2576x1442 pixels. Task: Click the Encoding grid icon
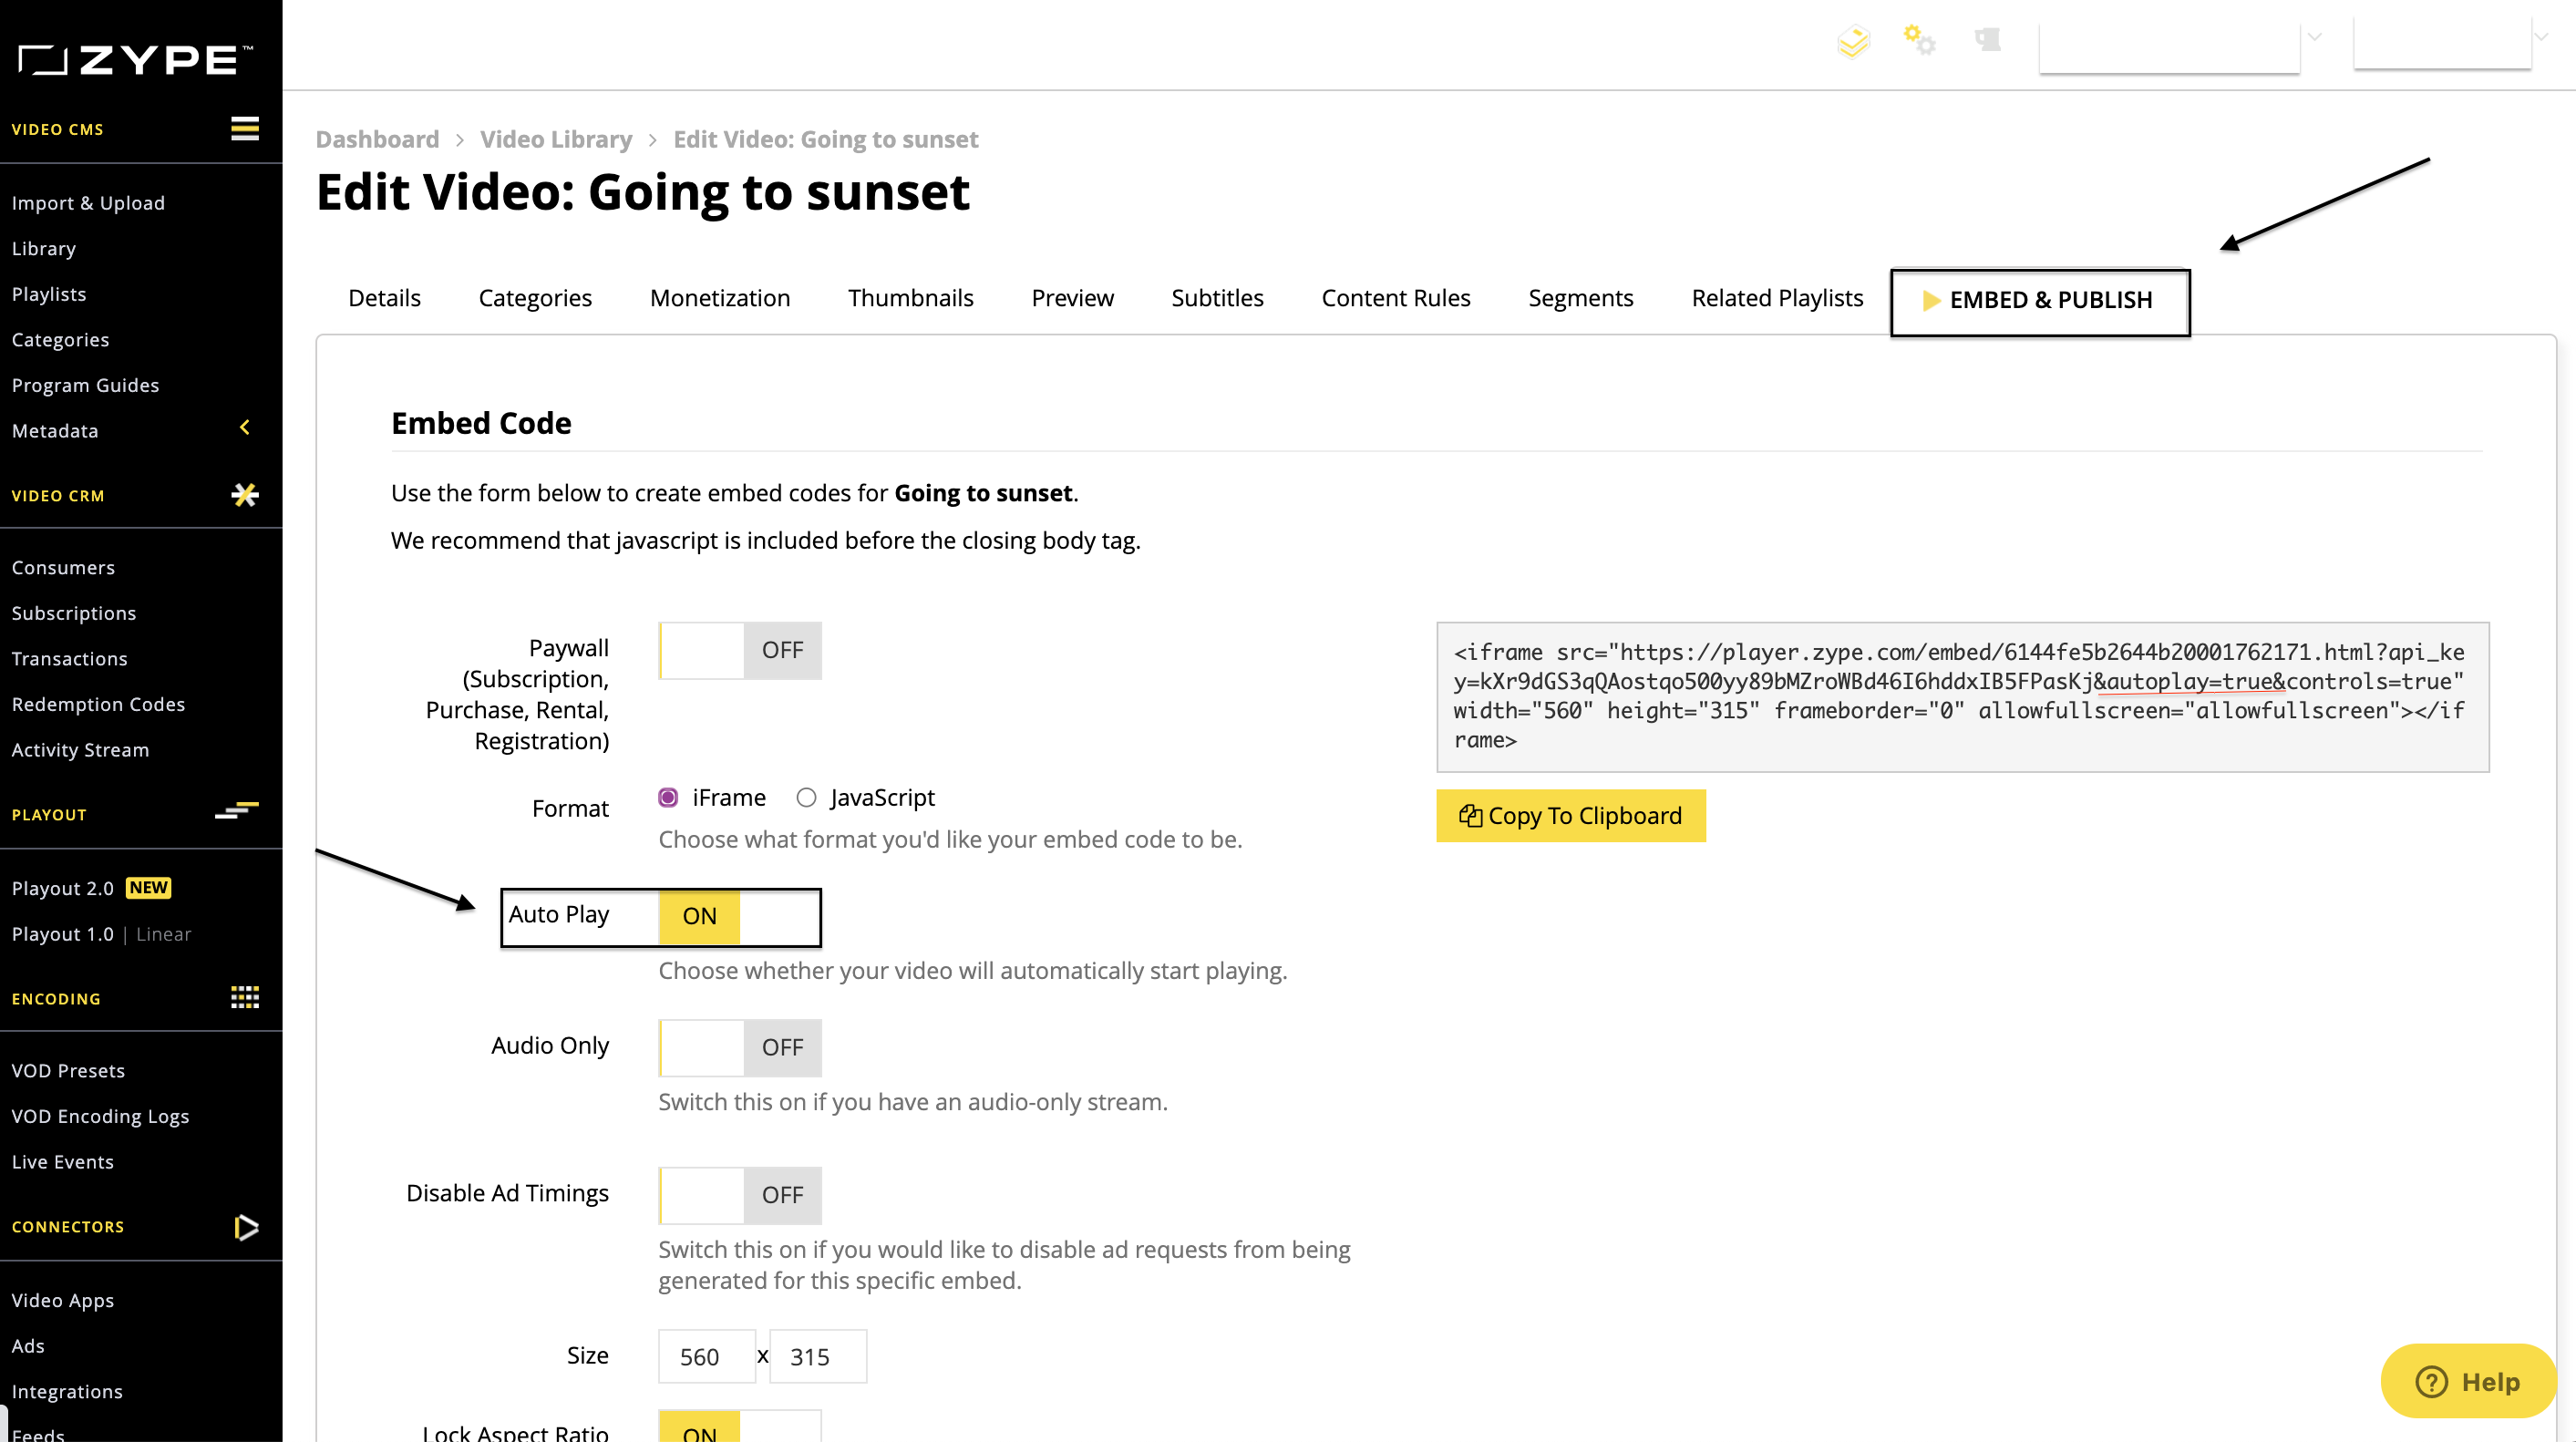(245, 997)
